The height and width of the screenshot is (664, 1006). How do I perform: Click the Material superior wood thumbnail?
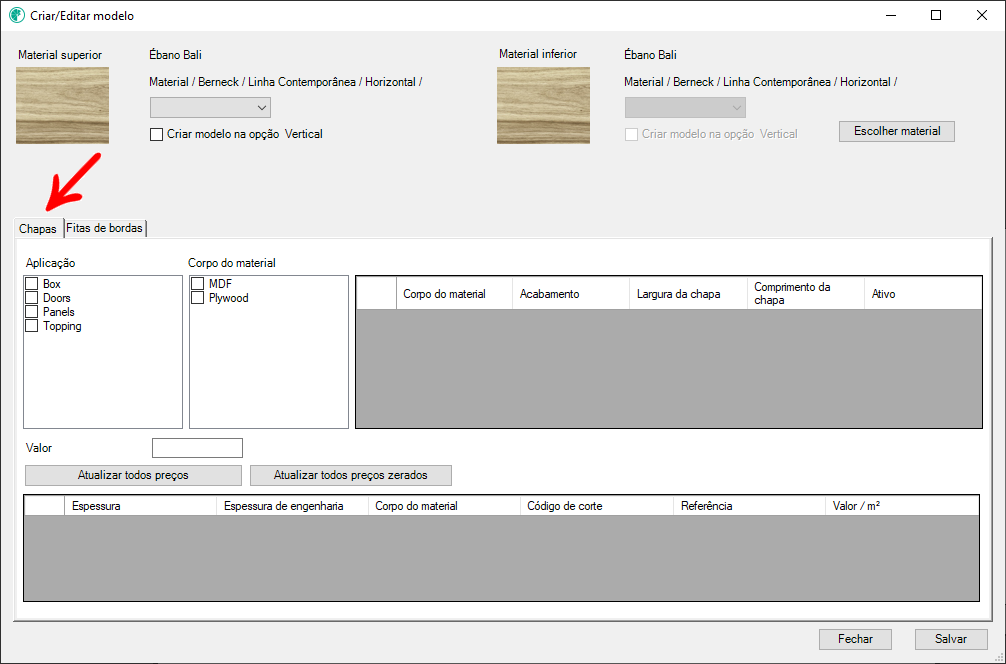click(62, 105)
